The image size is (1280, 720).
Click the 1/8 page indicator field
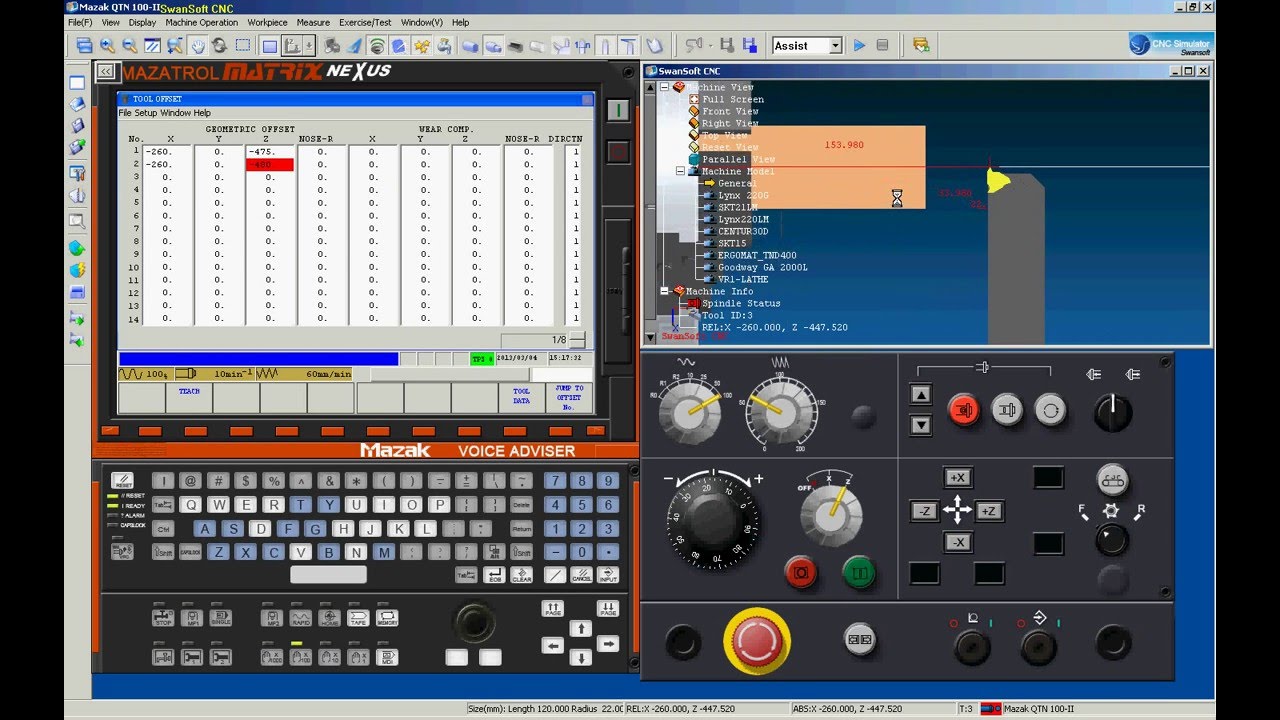[x=535, y=340]
